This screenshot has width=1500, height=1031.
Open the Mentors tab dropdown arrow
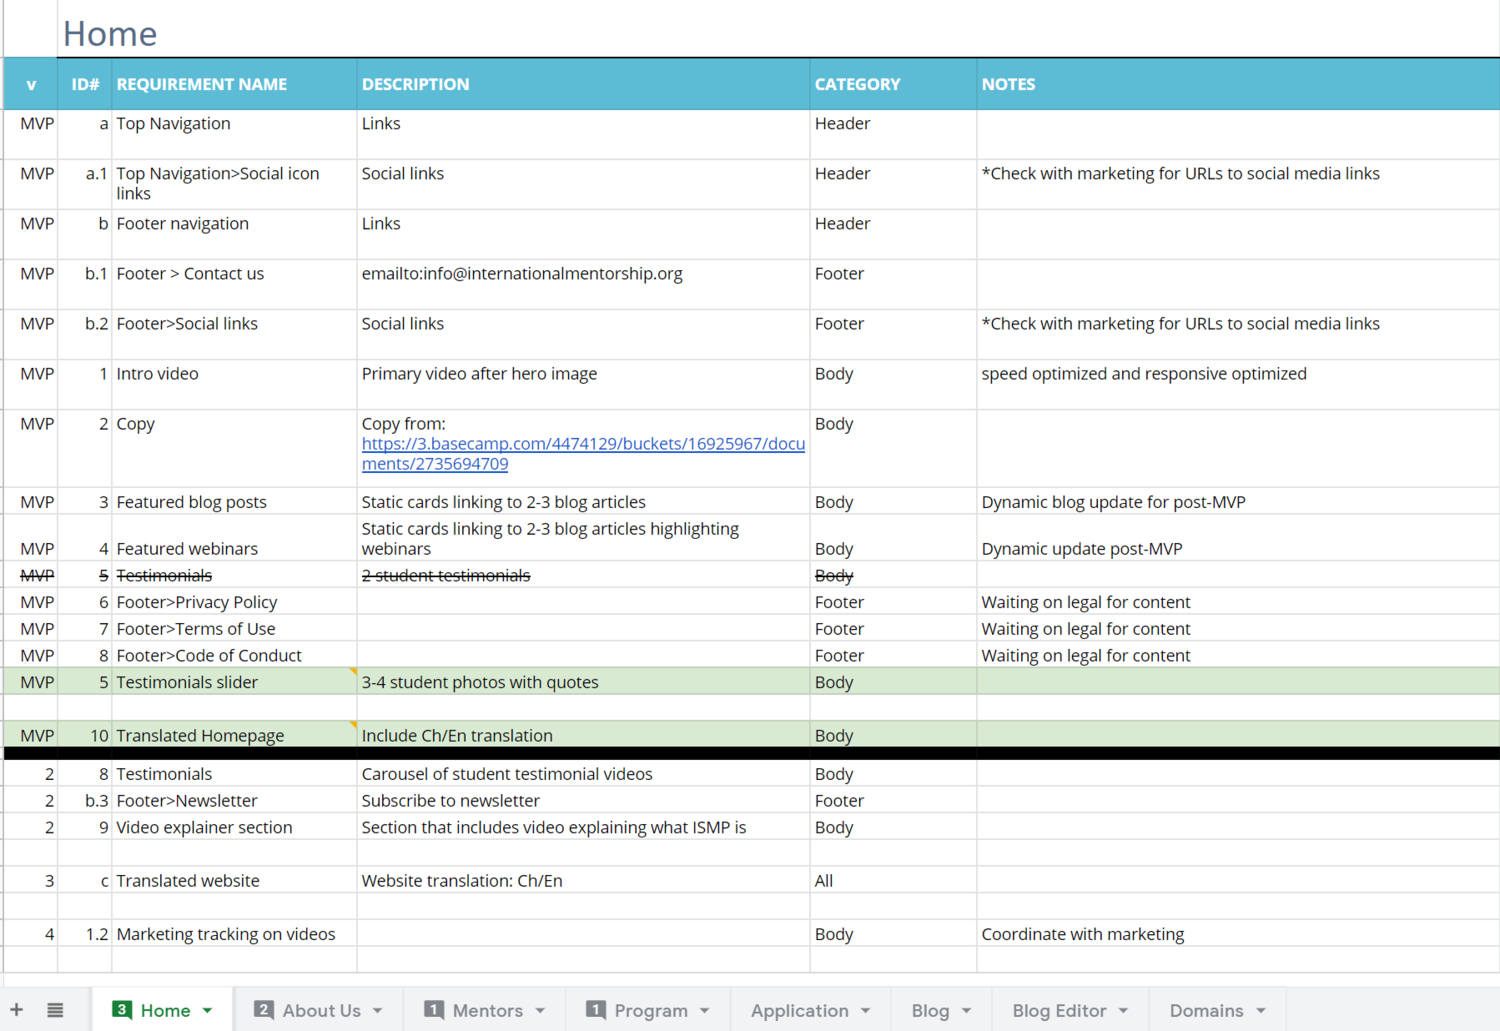(540, 1011)
